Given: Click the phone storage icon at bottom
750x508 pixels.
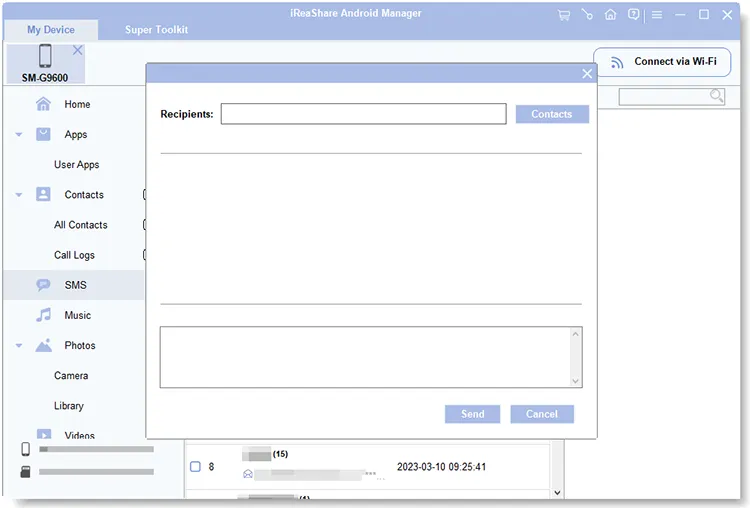Looking at the screenshot, I should (25, 449).
